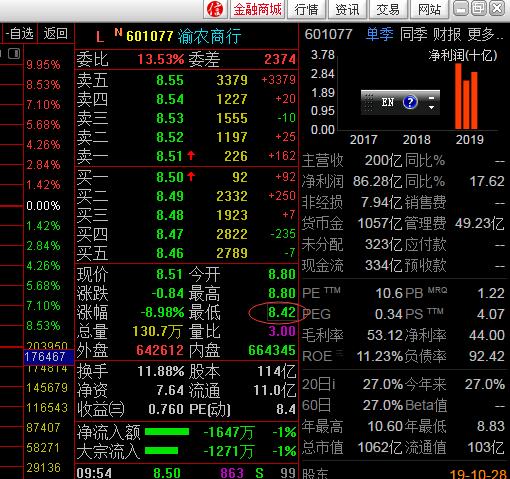Click the 0.00% axis label
510x479 pixels.
[x=43, y=205]
